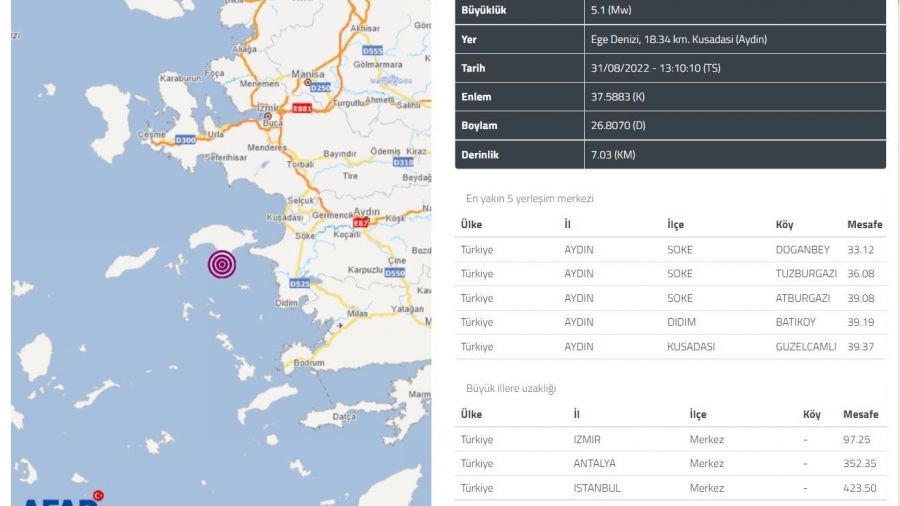900x506 pixels.
Task: Select the Büyüklük 5.1 (Mw) row
Action: tap(669, 12)
